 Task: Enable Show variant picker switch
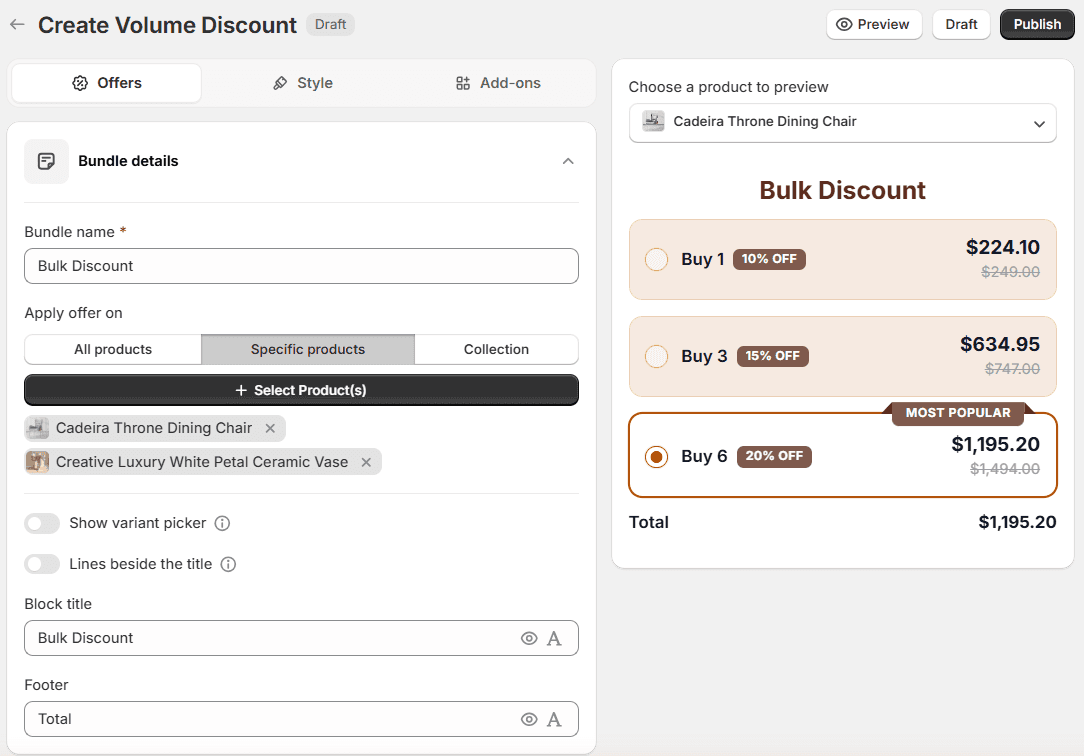click(x=42, y=524)
